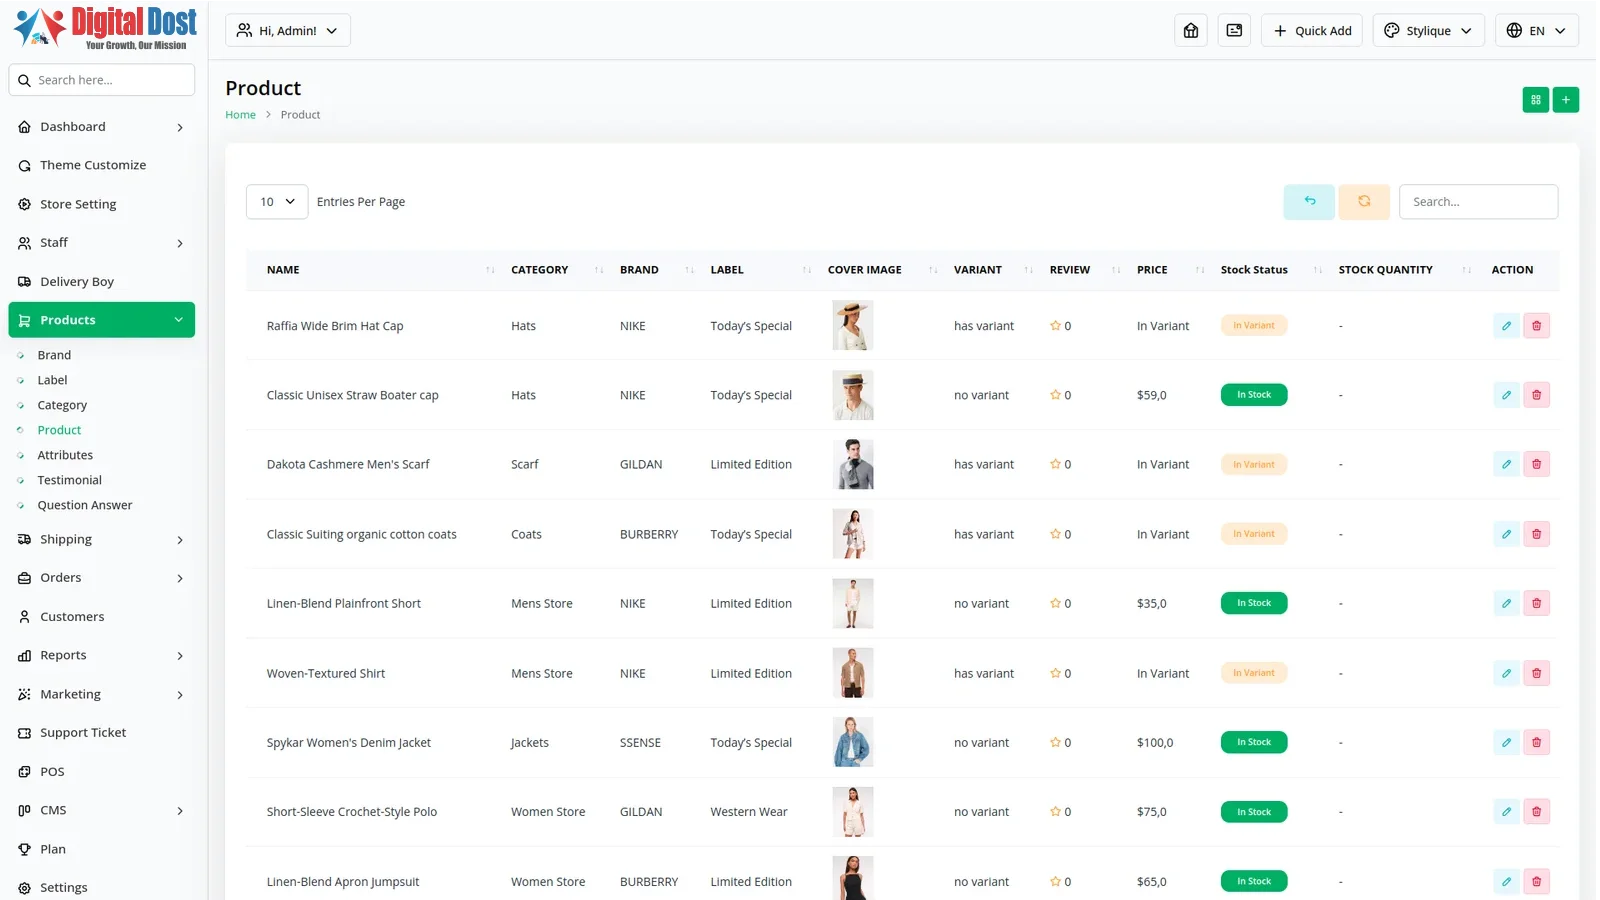This screenshot has width=1600, height=900.
Task: Open the EN language dropdown
Action: 1536,31
